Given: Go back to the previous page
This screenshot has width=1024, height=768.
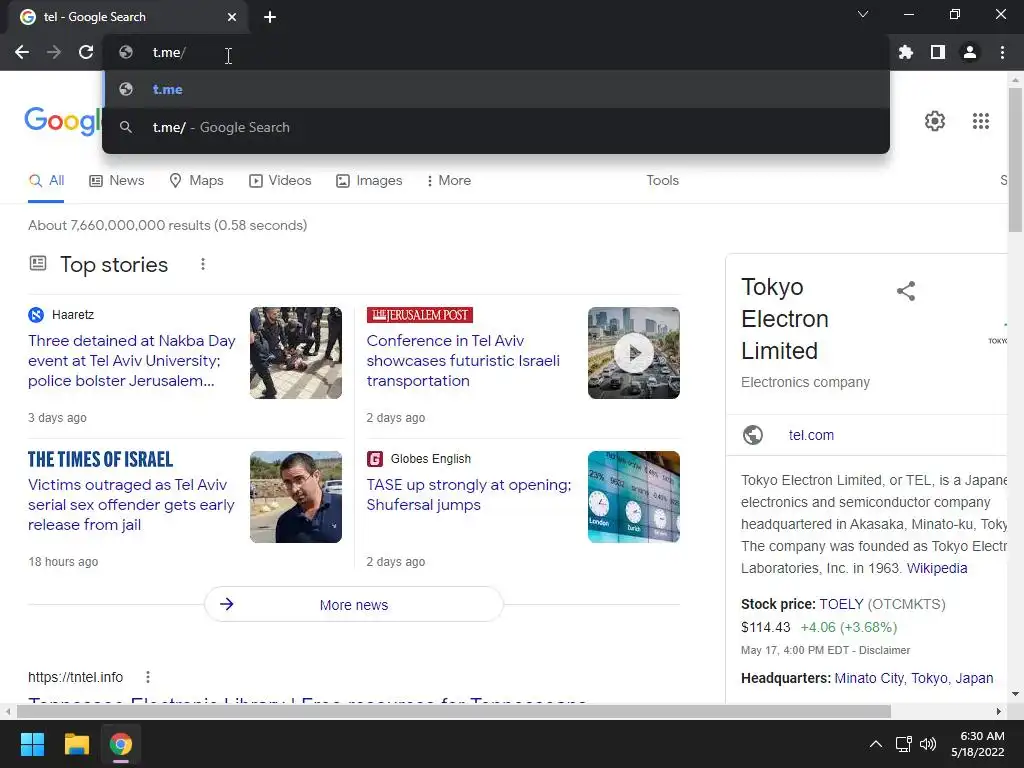Looking at the screenshot, I should coord(22,52).
